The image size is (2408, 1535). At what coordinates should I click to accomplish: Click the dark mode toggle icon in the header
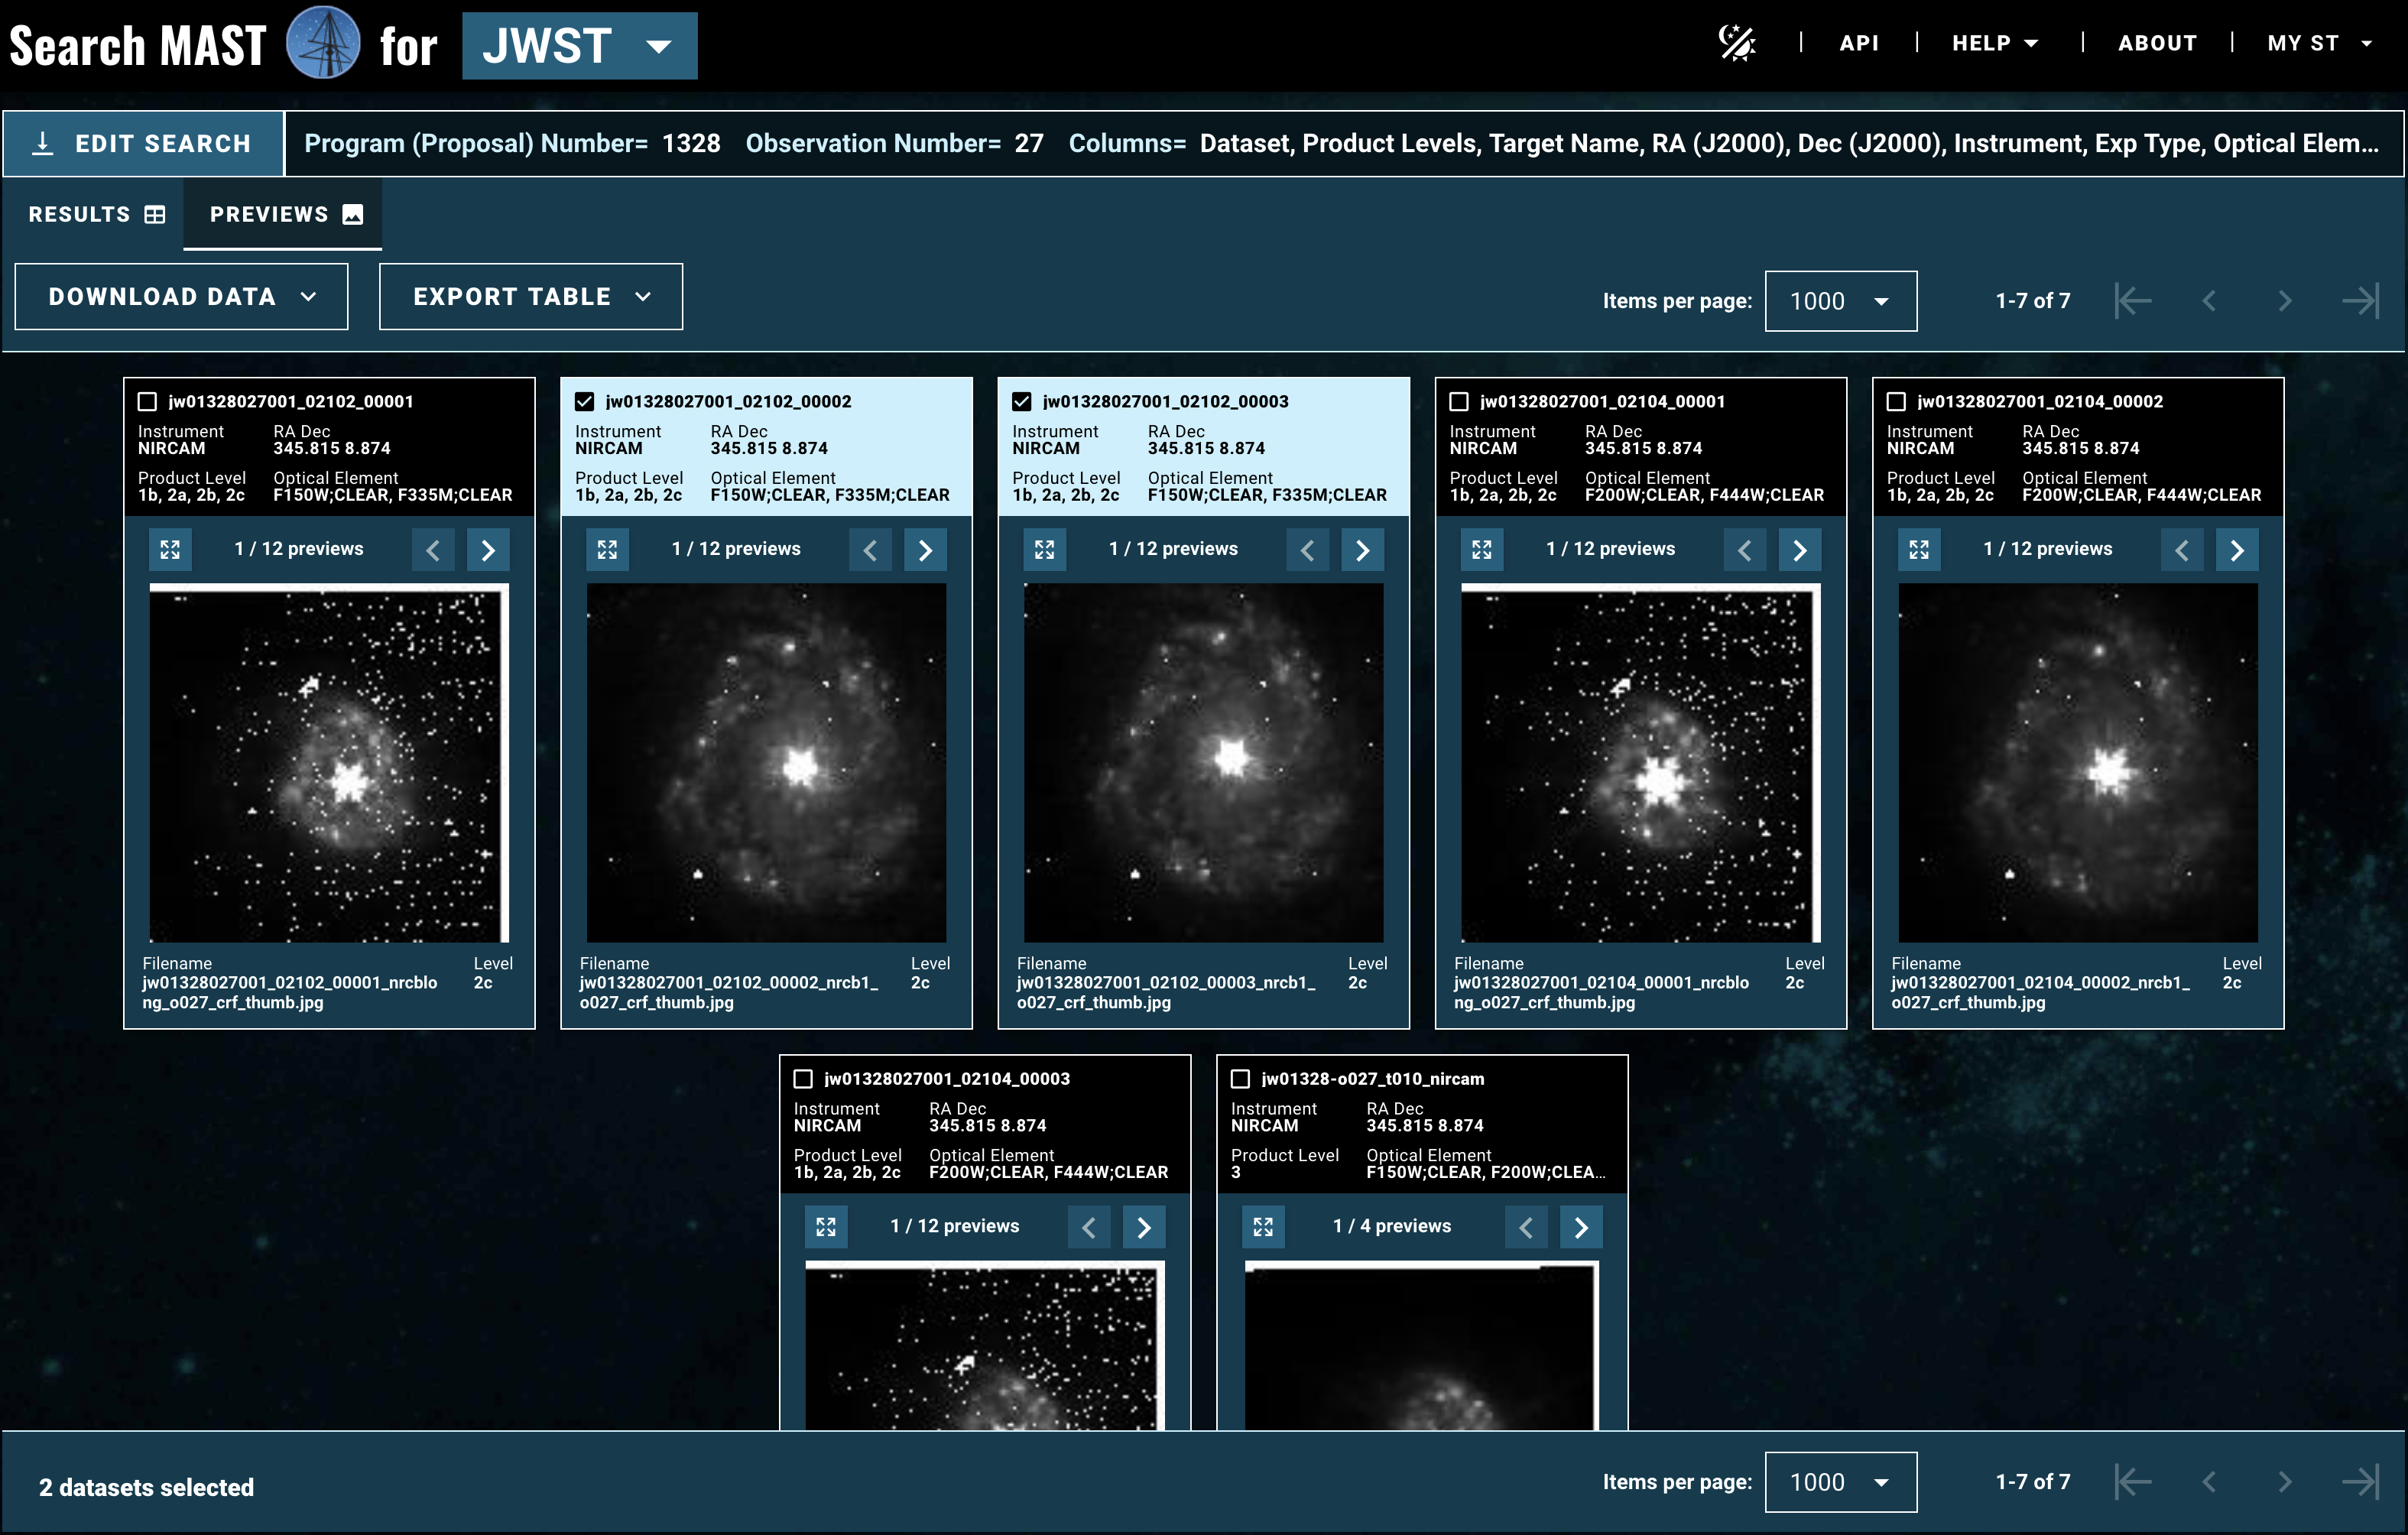tap(1738, 43)
